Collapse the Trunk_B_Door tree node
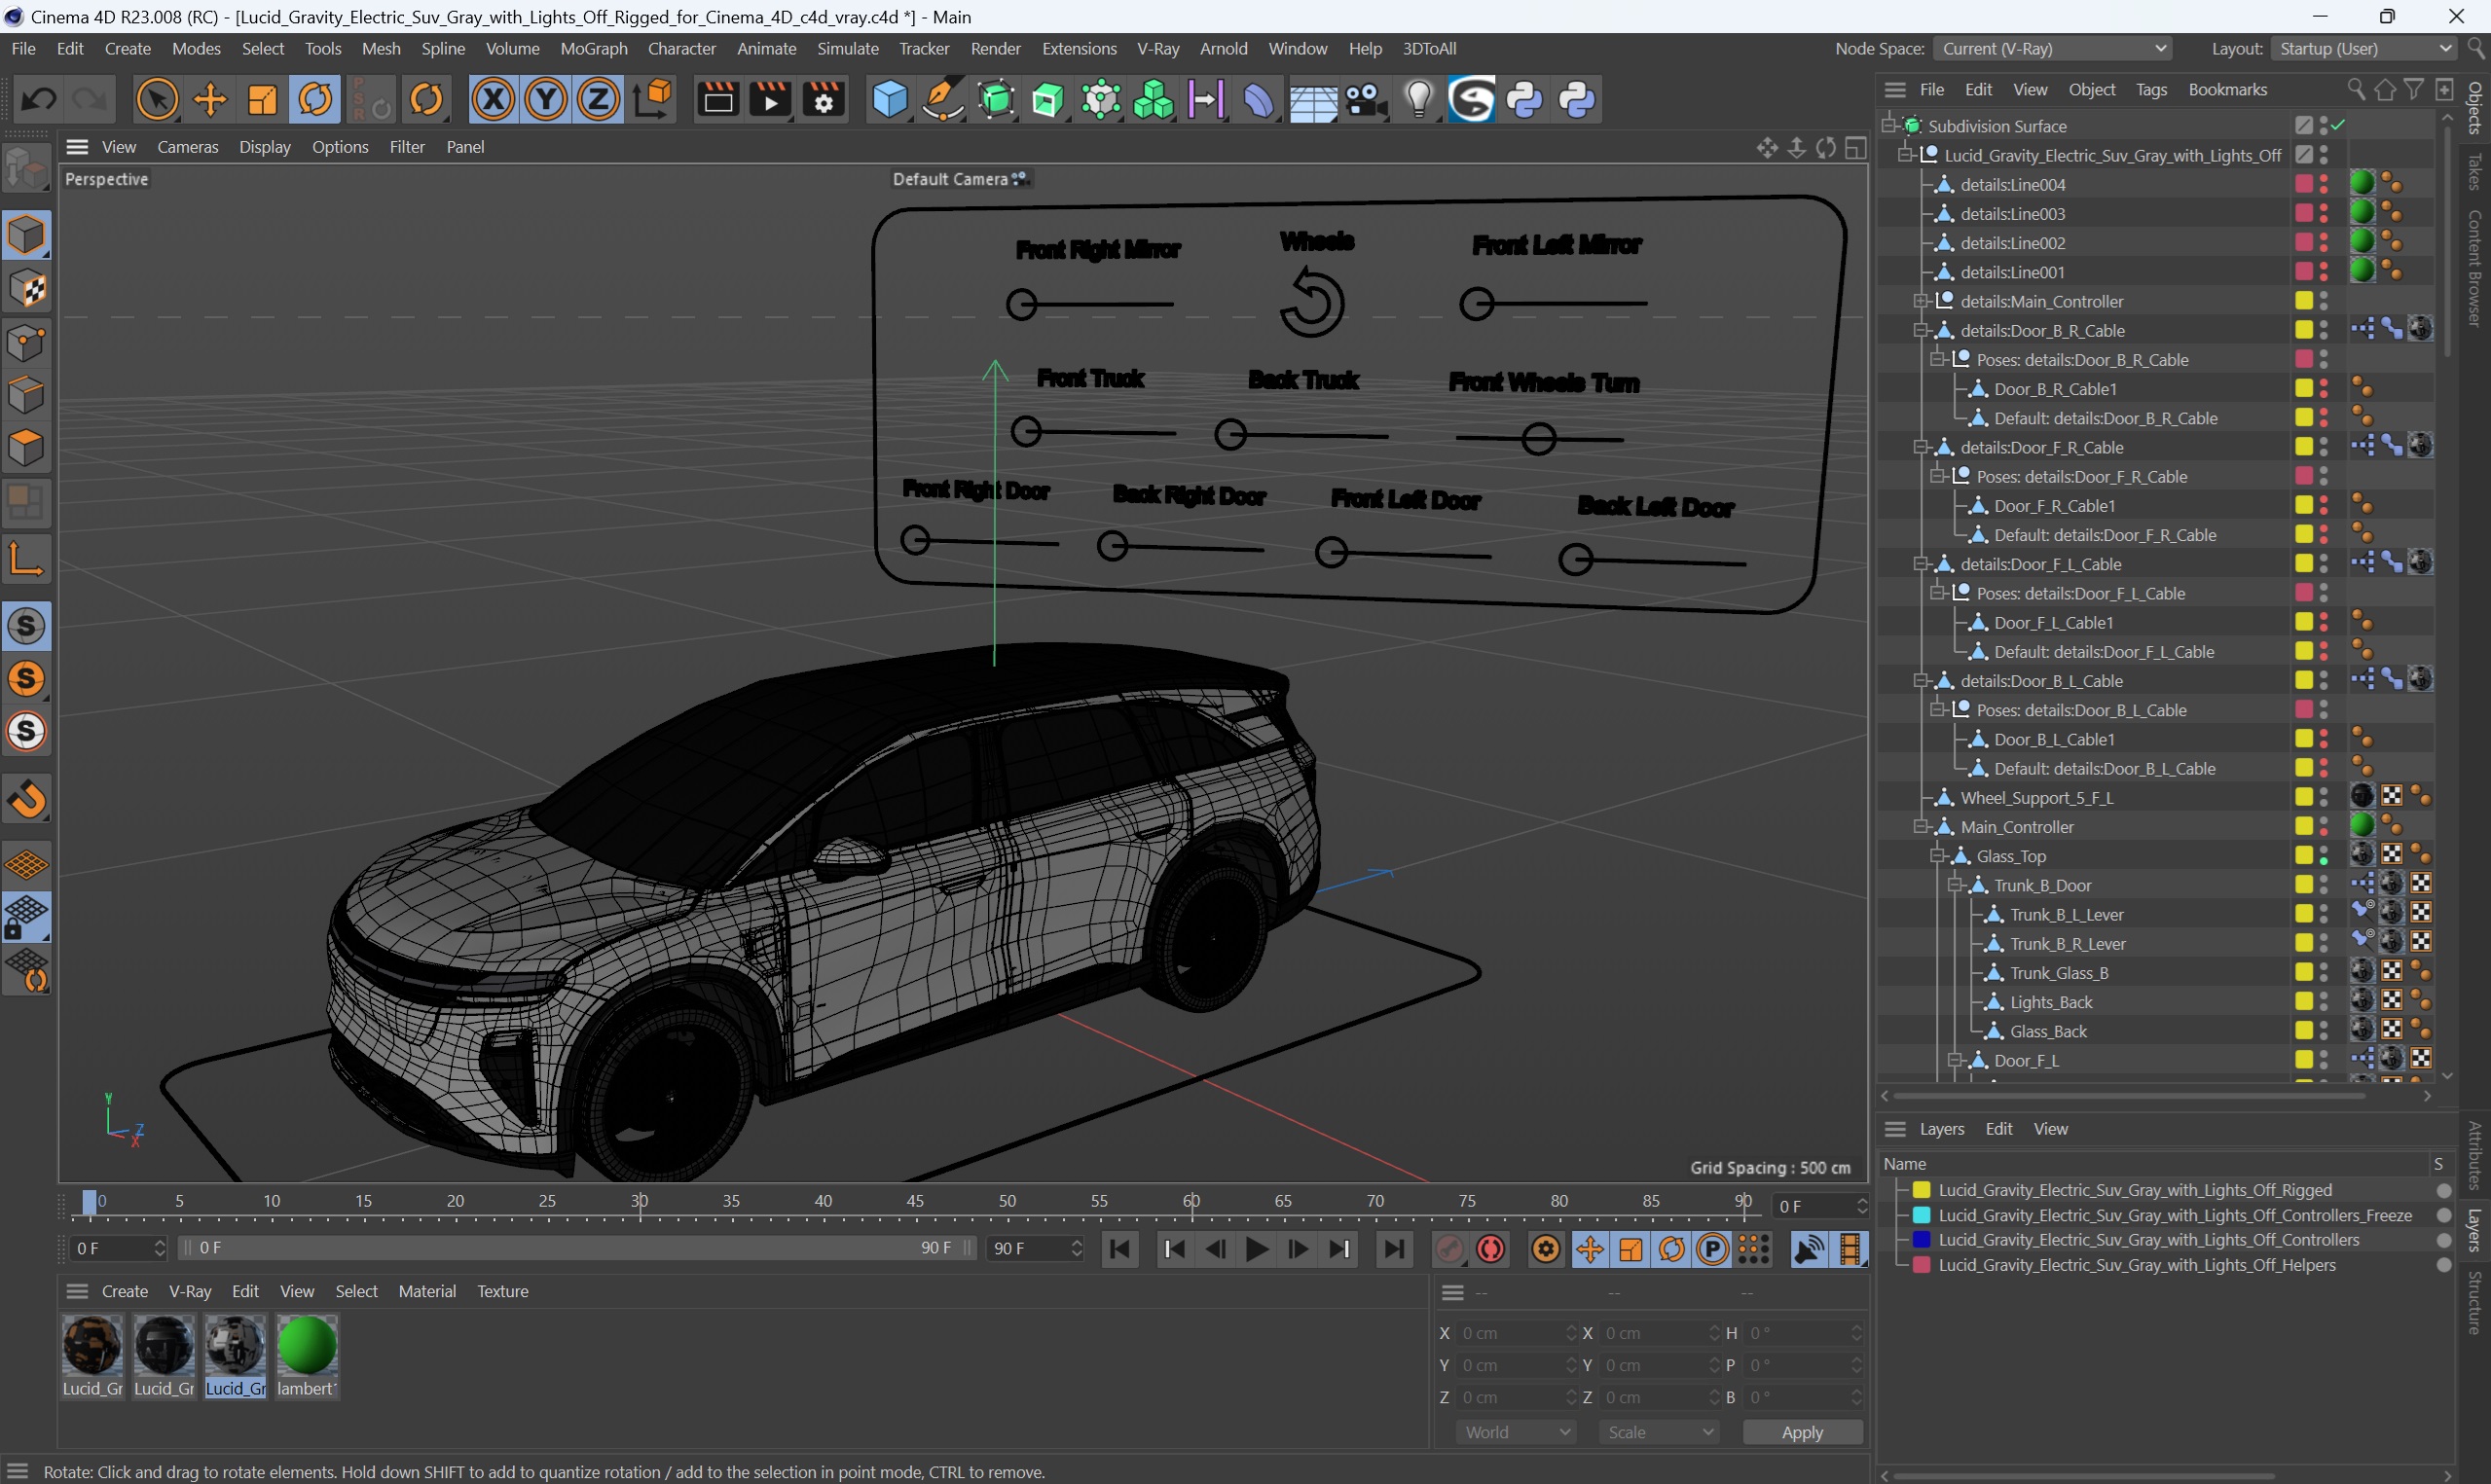Image resolution: width=2491 pixels, height=1484 pixels. (1954, 885)
